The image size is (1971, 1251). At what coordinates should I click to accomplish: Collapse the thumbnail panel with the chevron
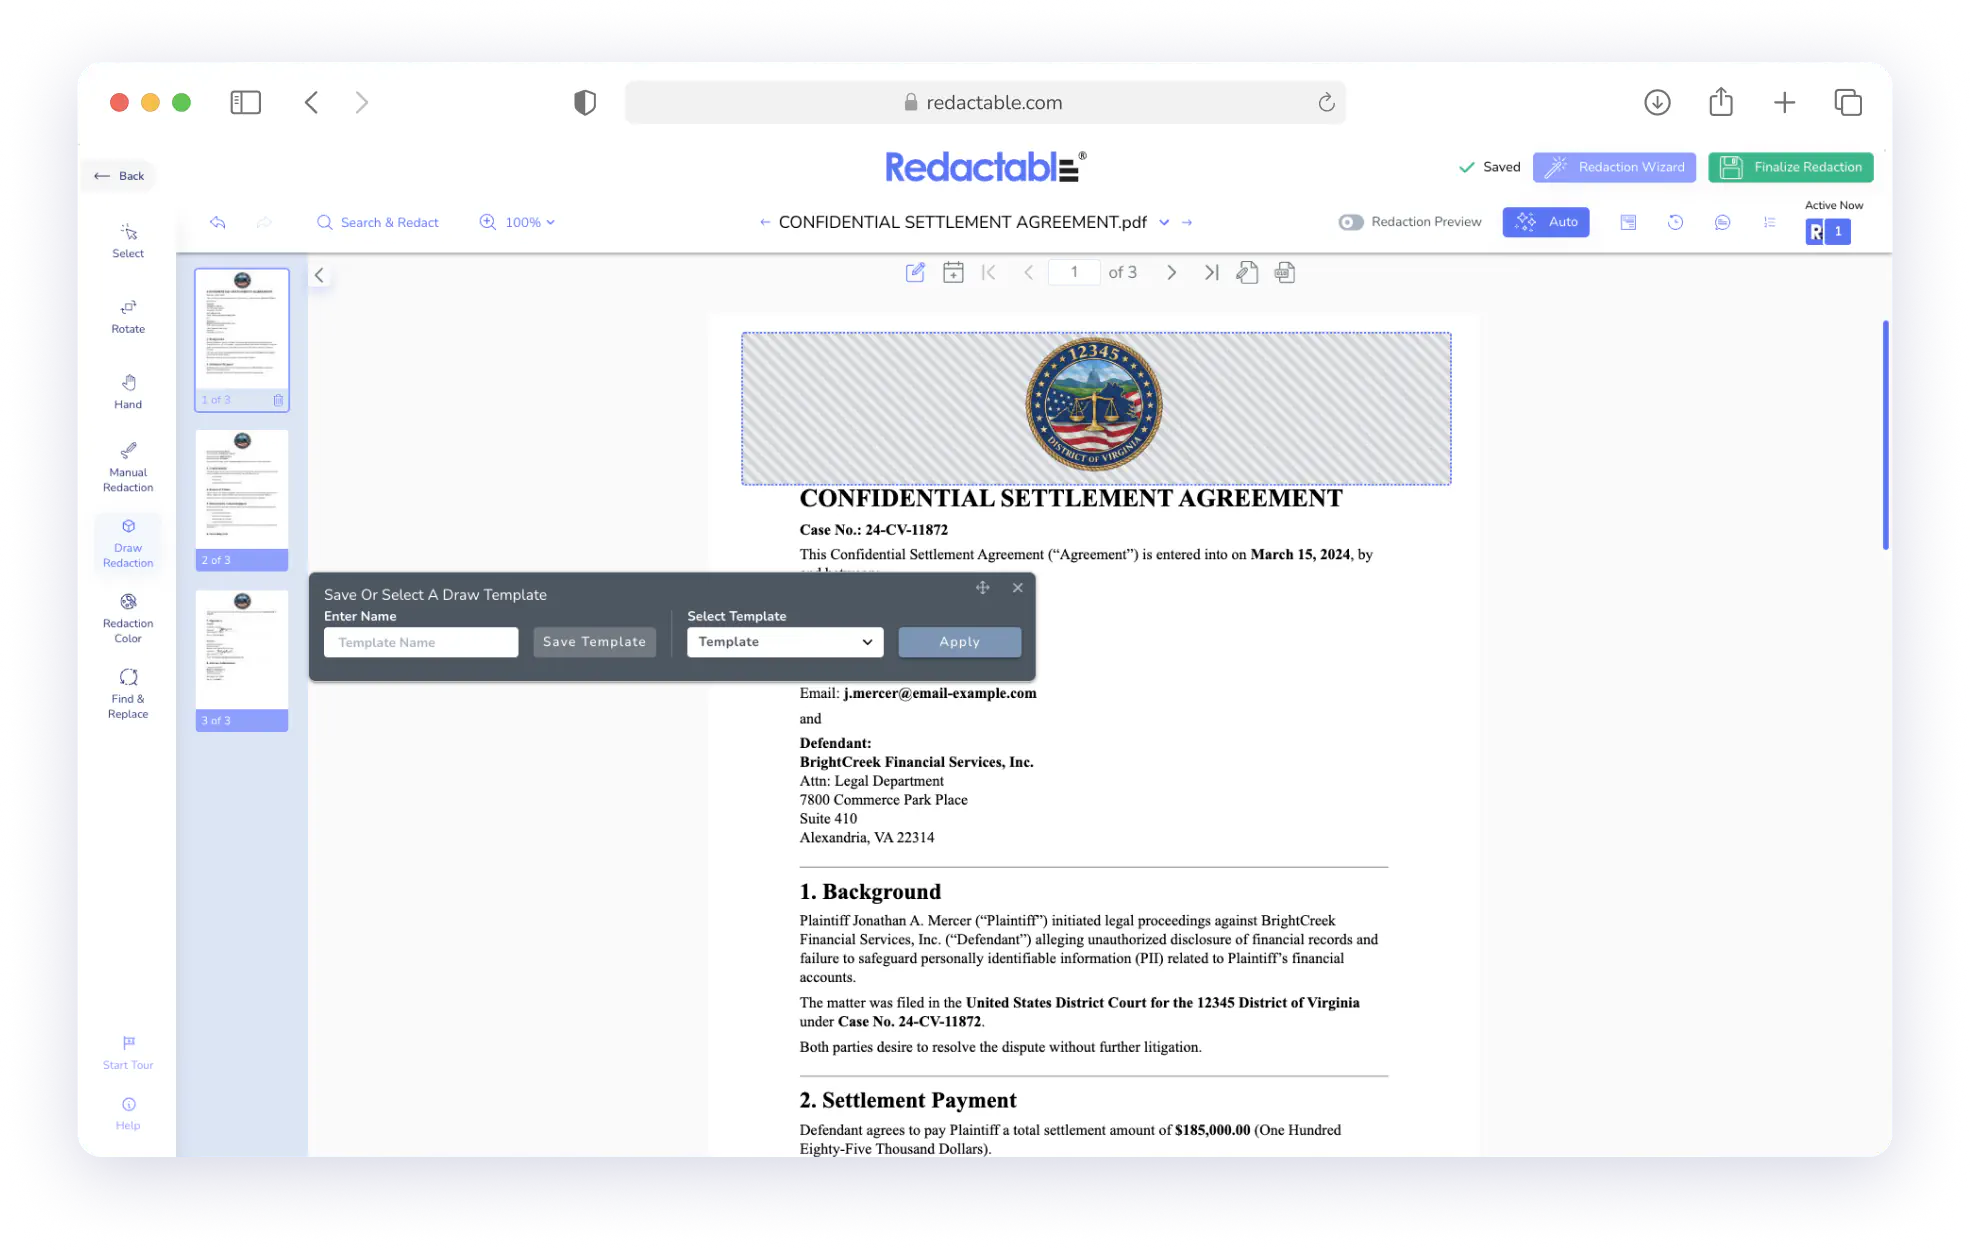[x=319, y=275]
